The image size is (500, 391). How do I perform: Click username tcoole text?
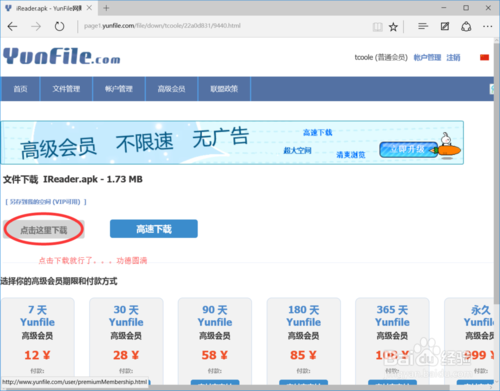point(364,57)
